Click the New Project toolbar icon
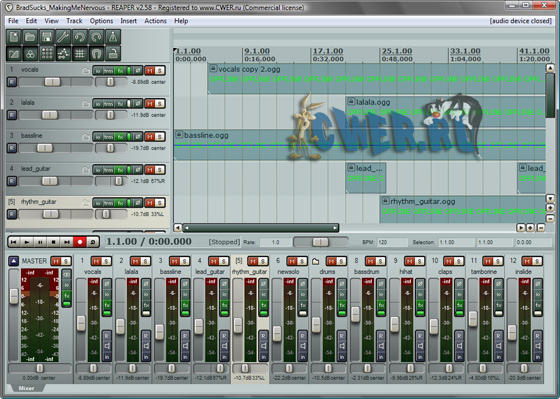Screen dimensions: 560x399 tap(14, 37)
